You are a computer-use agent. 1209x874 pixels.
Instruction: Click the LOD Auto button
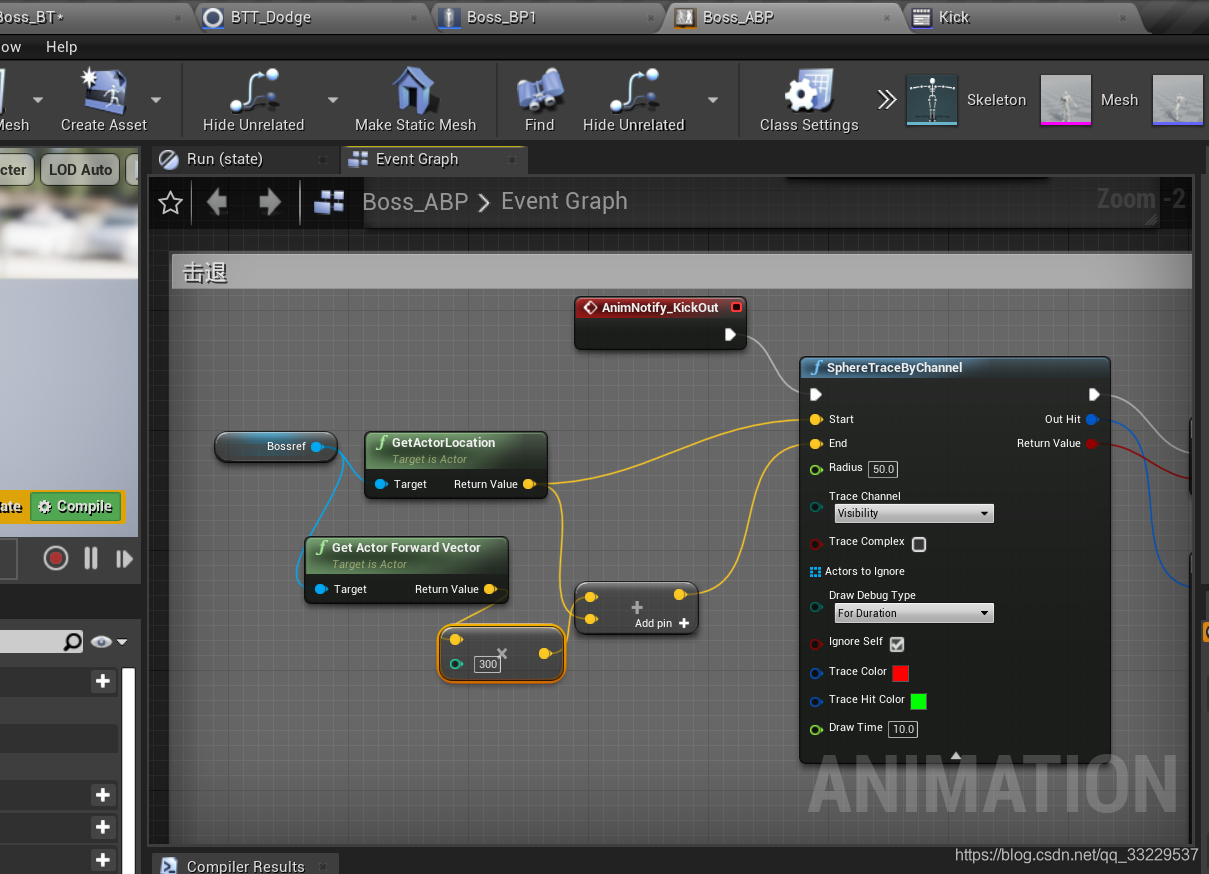click(80, 170)
